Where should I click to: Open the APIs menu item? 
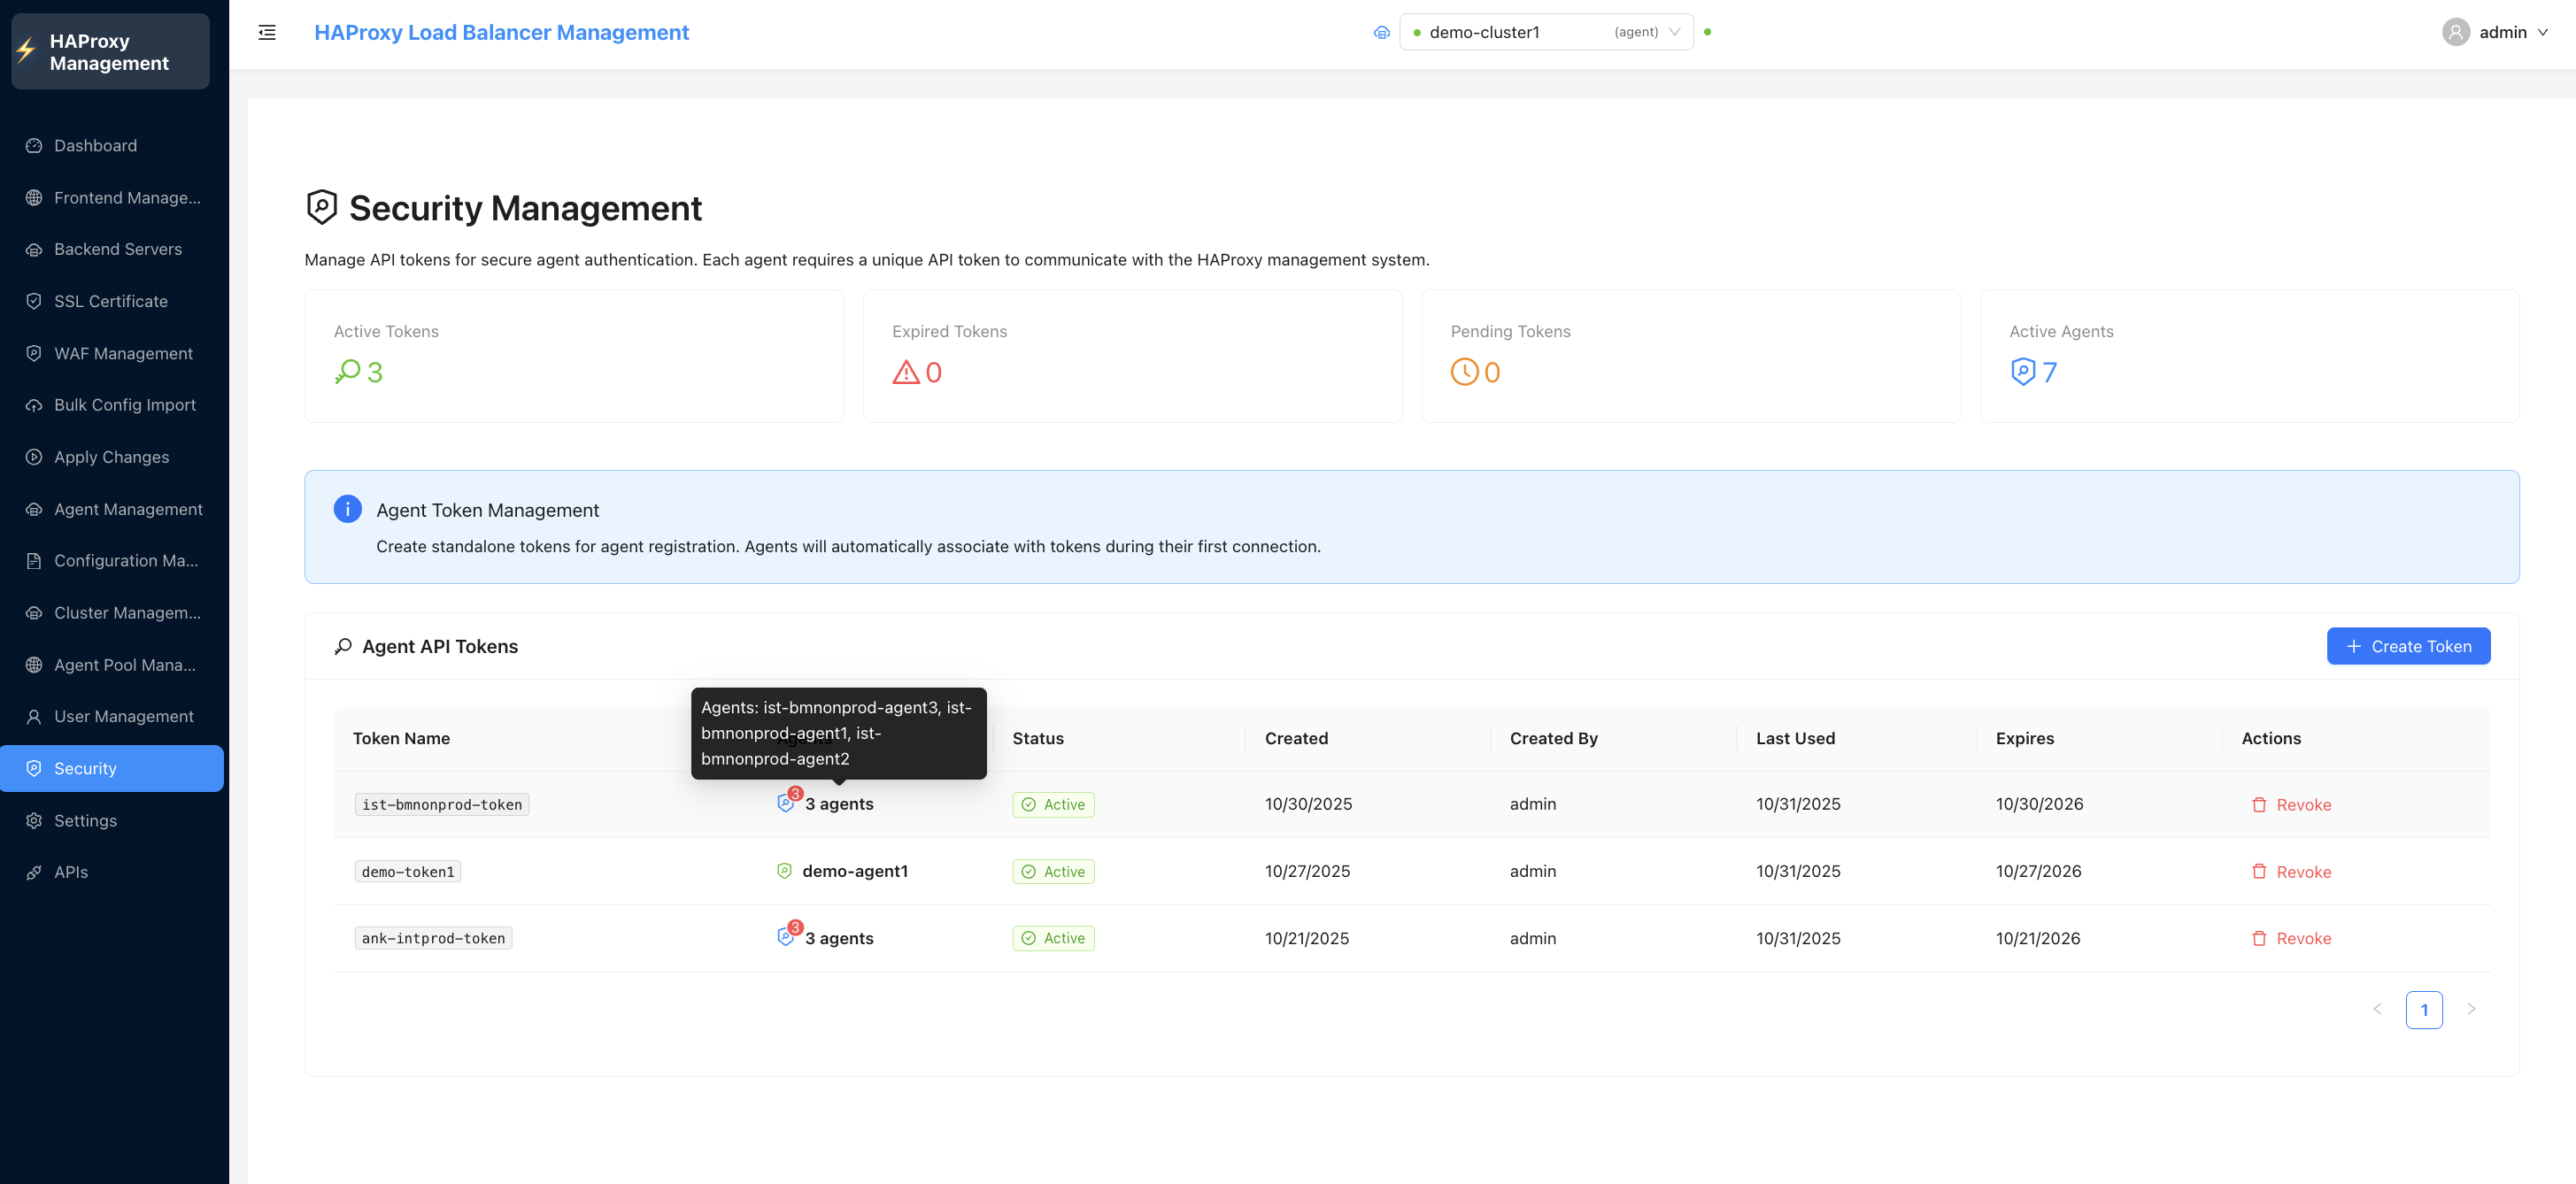(112, 873)
